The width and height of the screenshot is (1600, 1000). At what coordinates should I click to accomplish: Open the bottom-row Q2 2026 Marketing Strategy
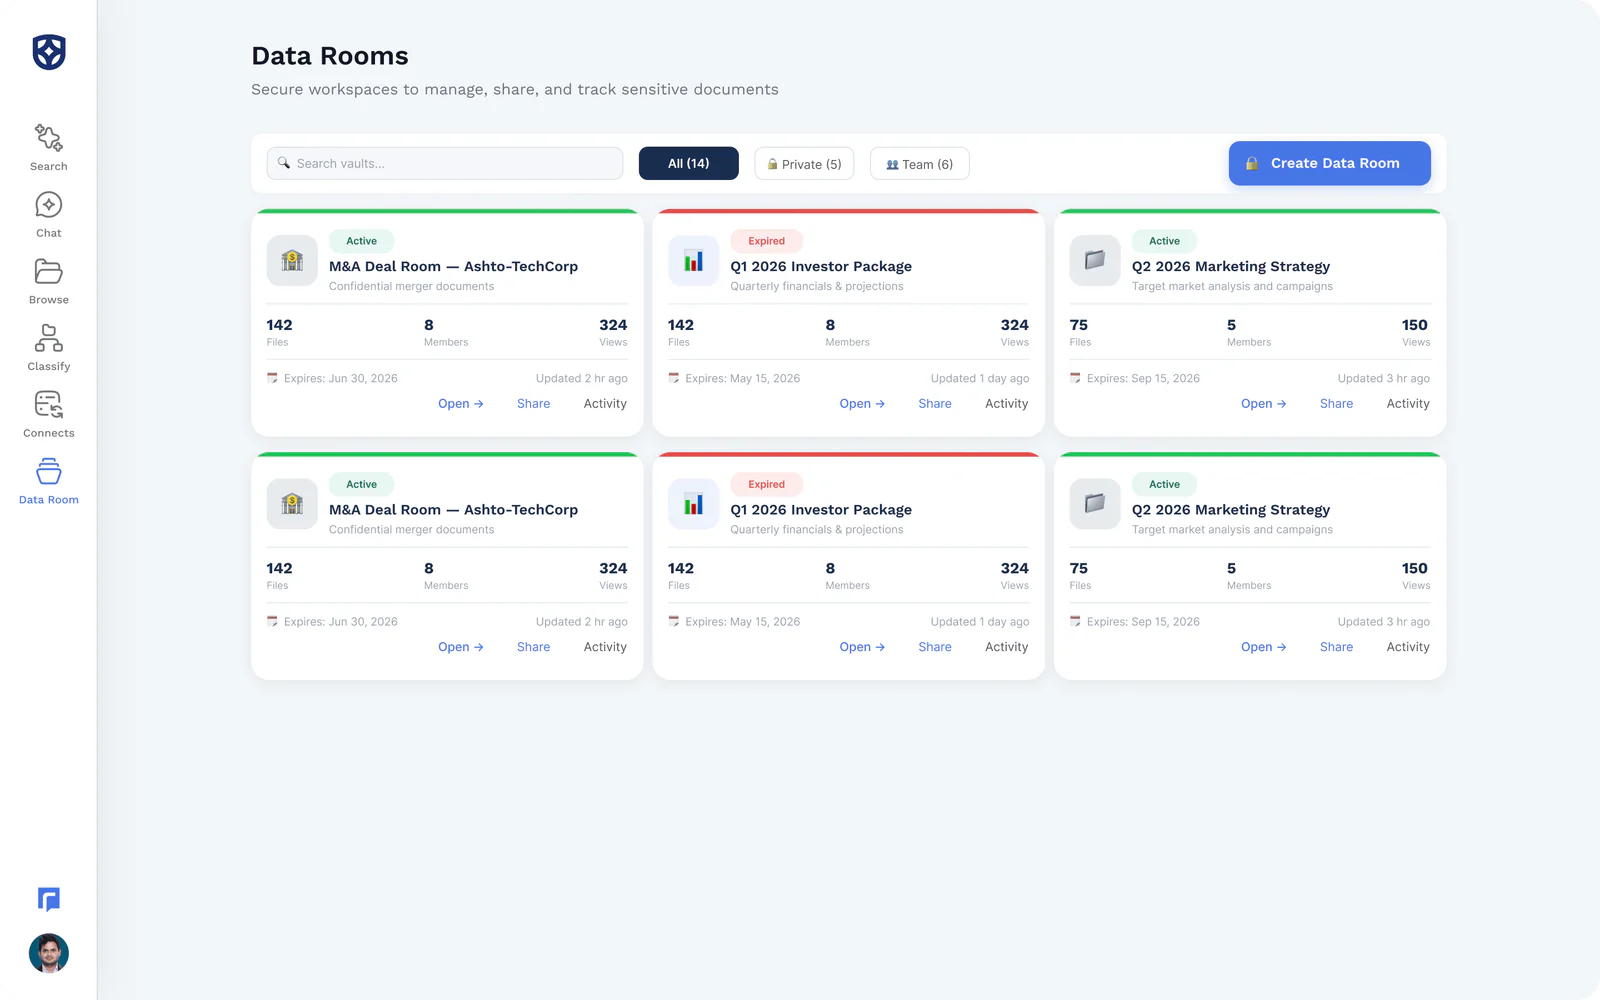(x=1264, y=647)
